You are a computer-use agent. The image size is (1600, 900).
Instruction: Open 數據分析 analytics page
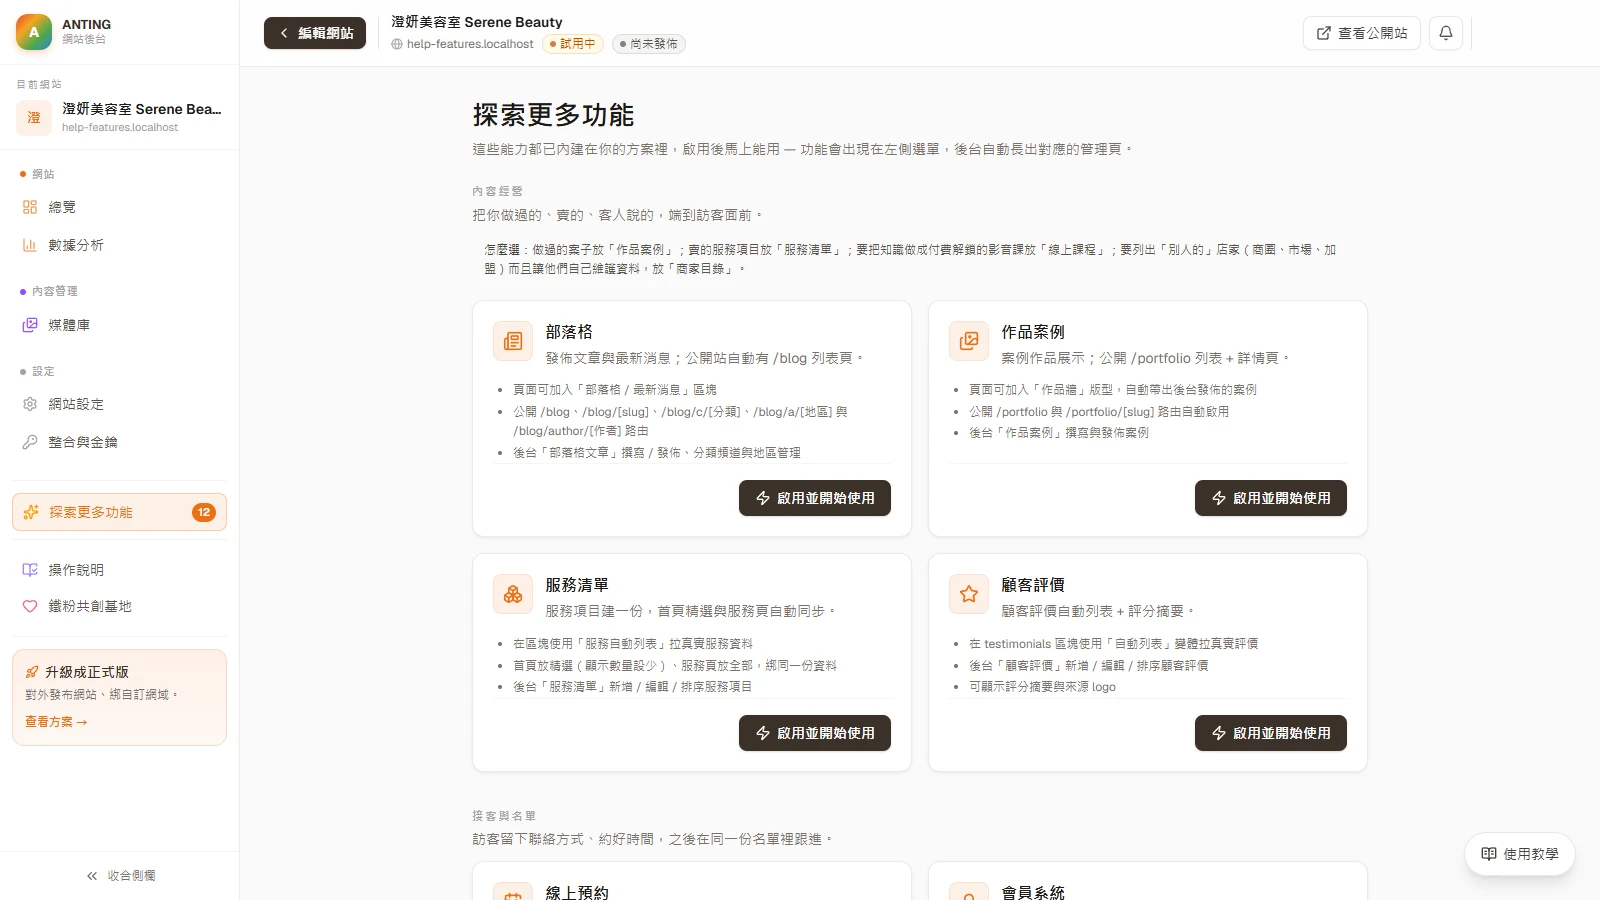[119, 245]
